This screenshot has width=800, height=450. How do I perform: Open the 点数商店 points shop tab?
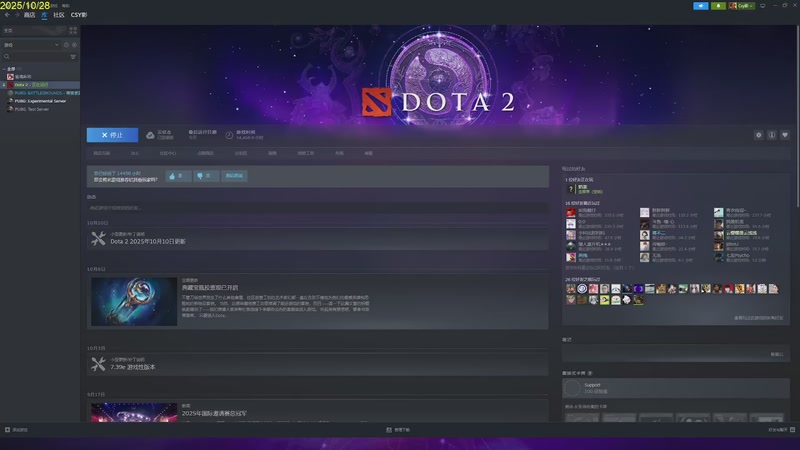[205, 153]
